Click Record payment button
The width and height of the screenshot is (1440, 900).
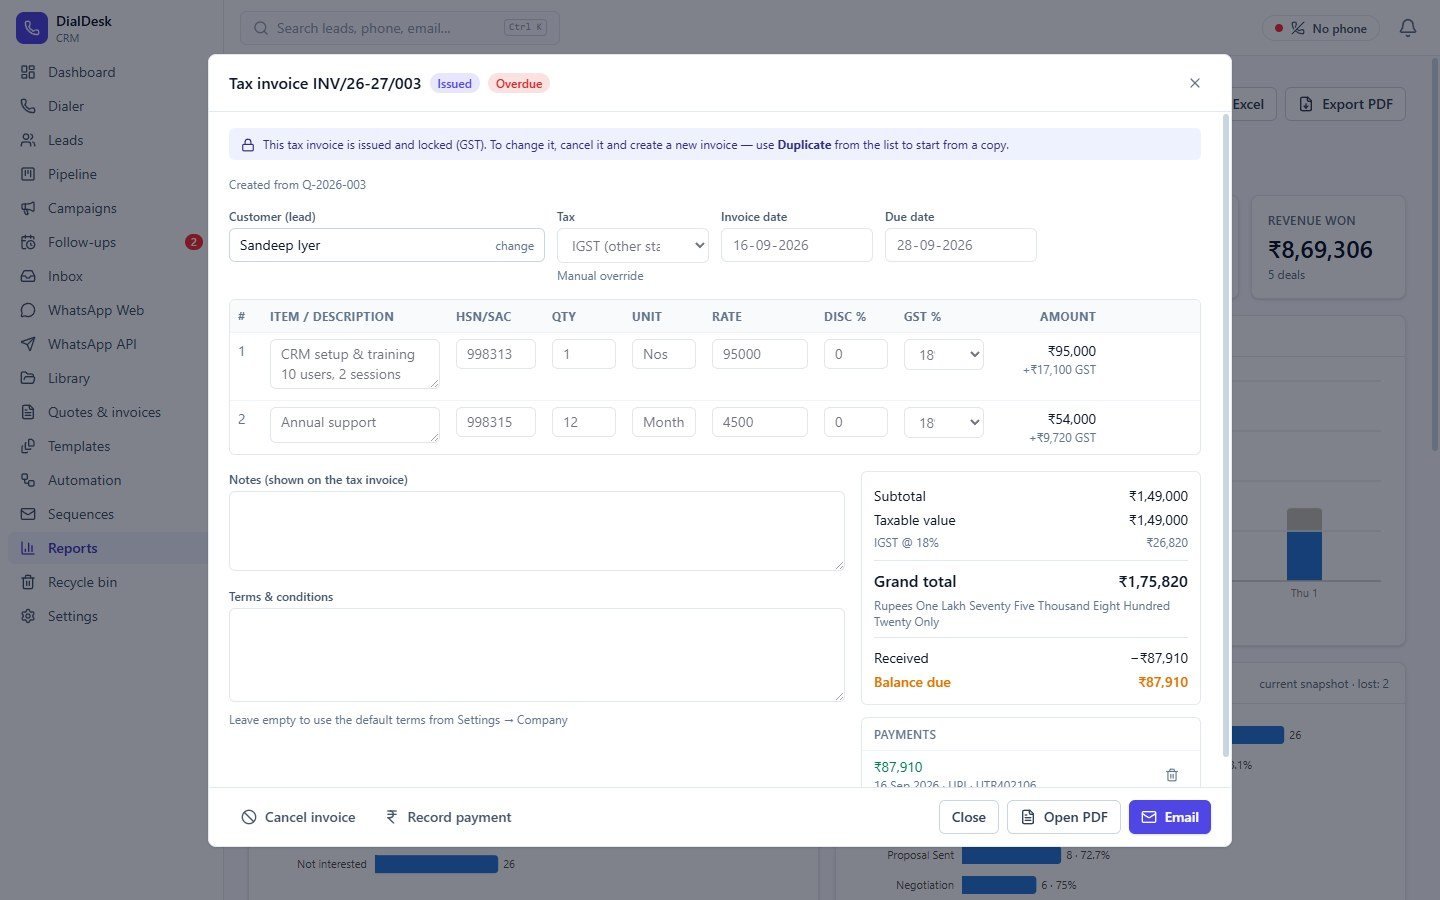point(448,817)
